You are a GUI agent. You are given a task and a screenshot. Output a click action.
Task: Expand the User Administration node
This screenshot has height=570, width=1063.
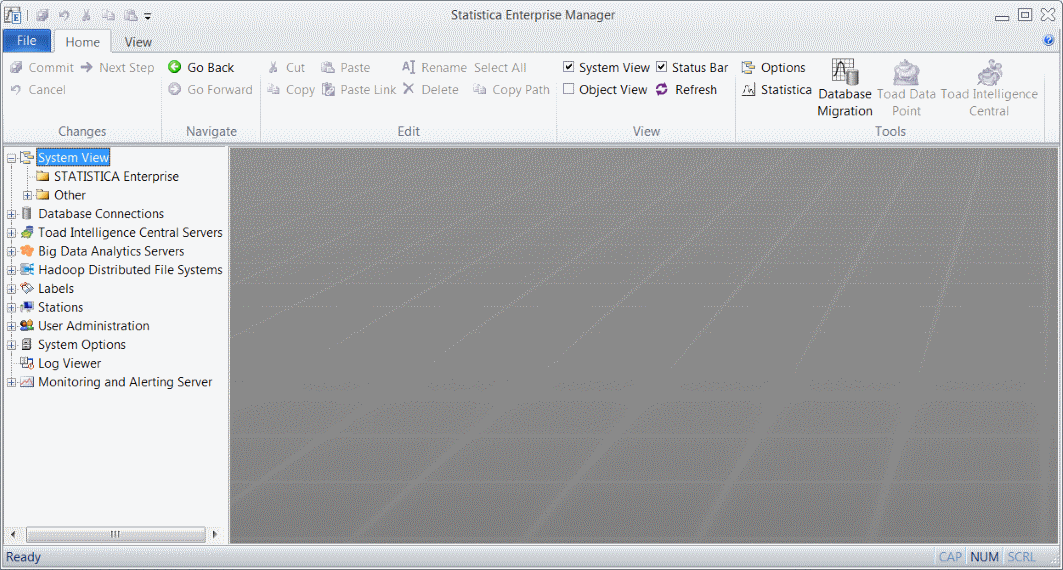pyautogui.click(x=12, y=326)
